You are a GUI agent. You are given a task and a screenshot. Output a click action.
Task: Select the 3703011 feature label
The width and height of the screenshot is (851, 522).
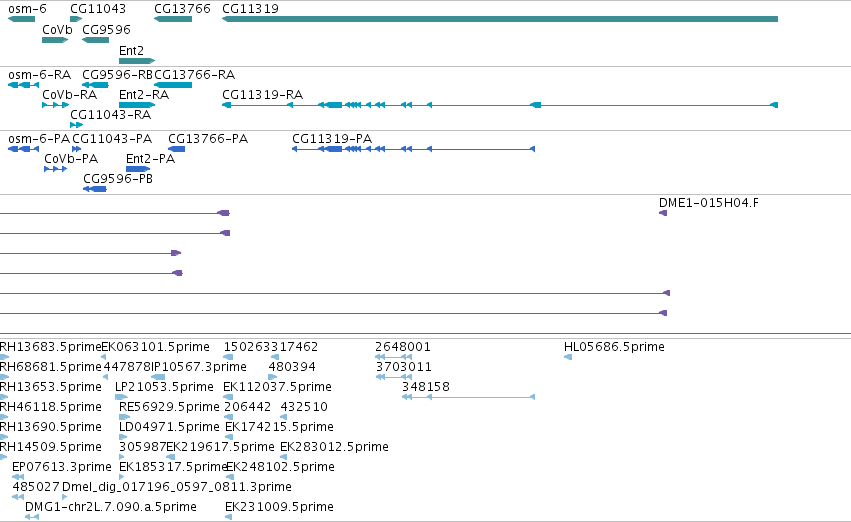404,367
